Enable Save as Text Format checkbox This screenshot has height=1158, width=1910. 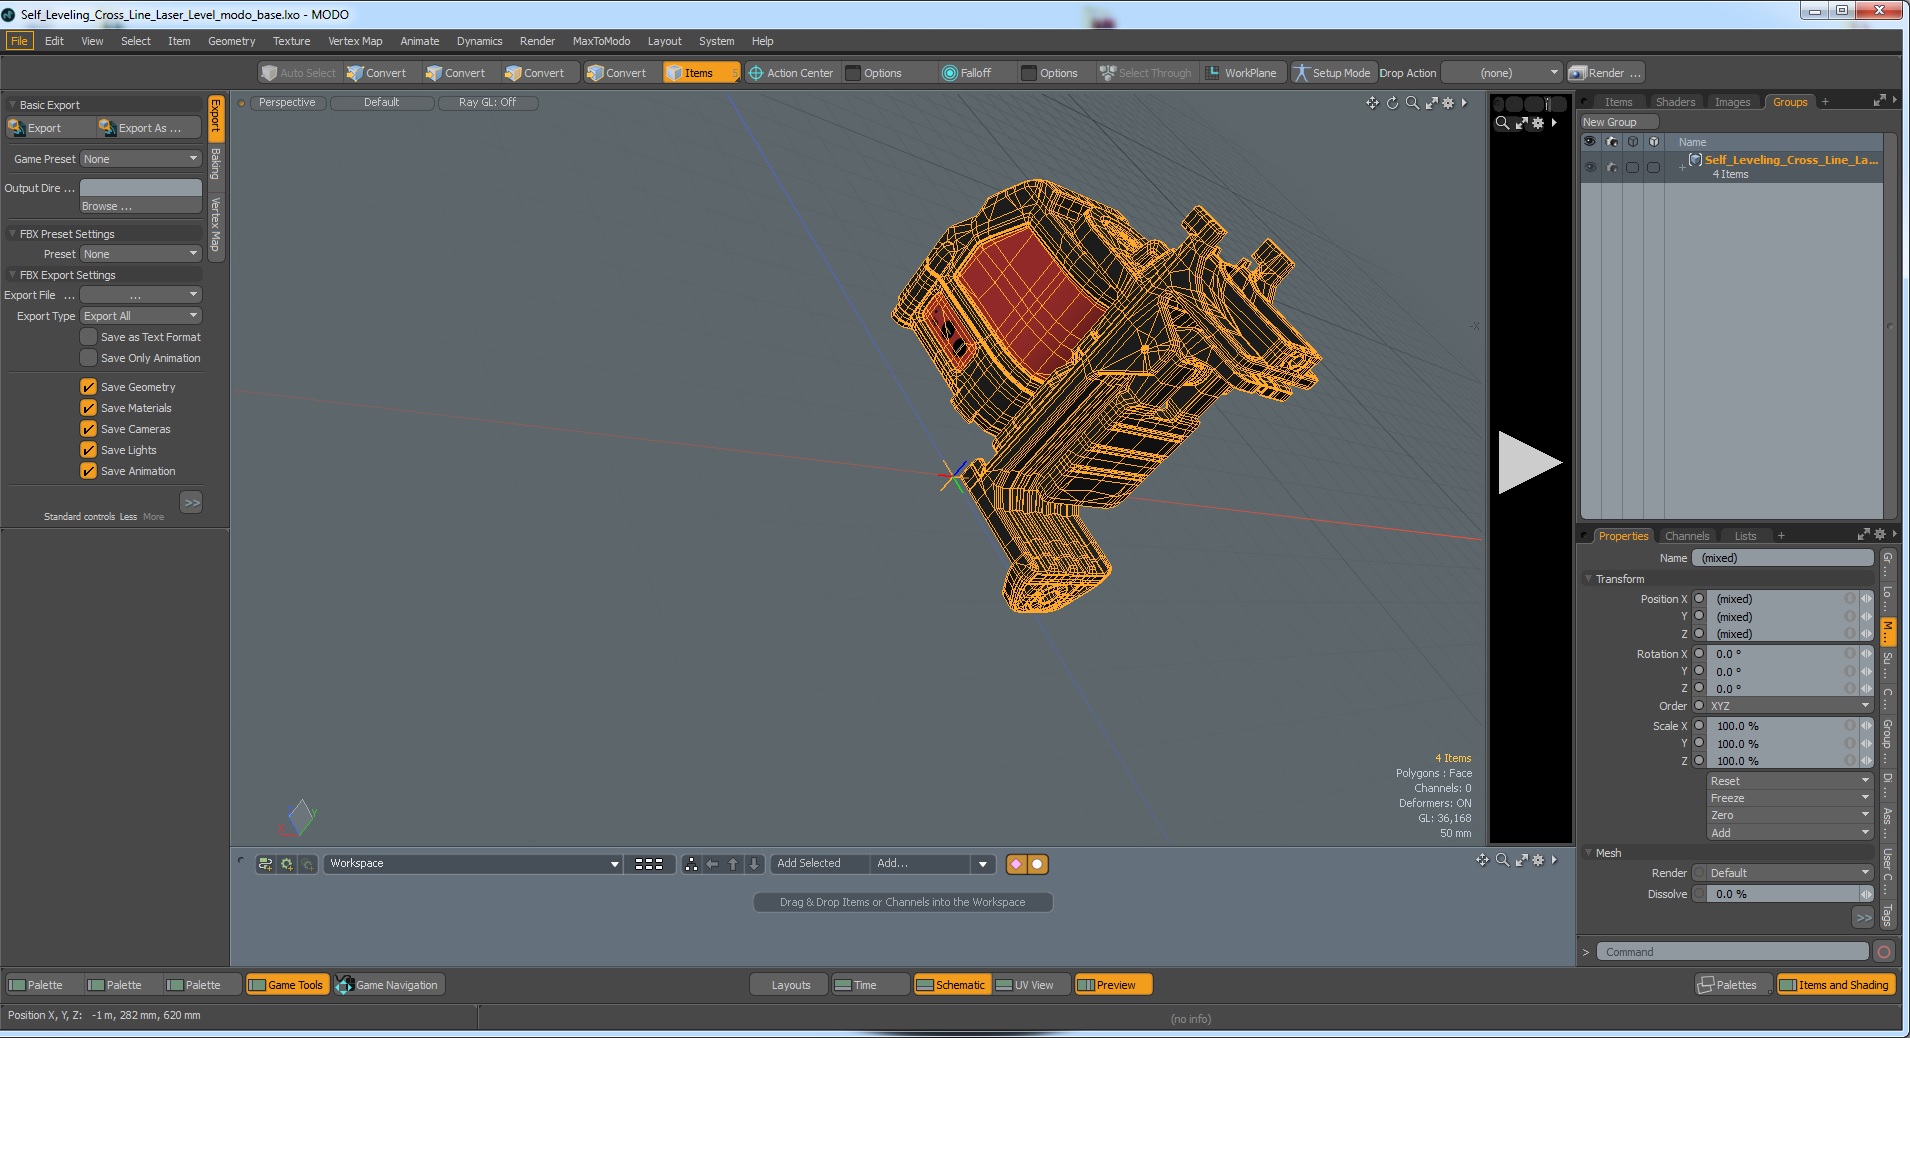pyautogui.click(x=89, y=337)
